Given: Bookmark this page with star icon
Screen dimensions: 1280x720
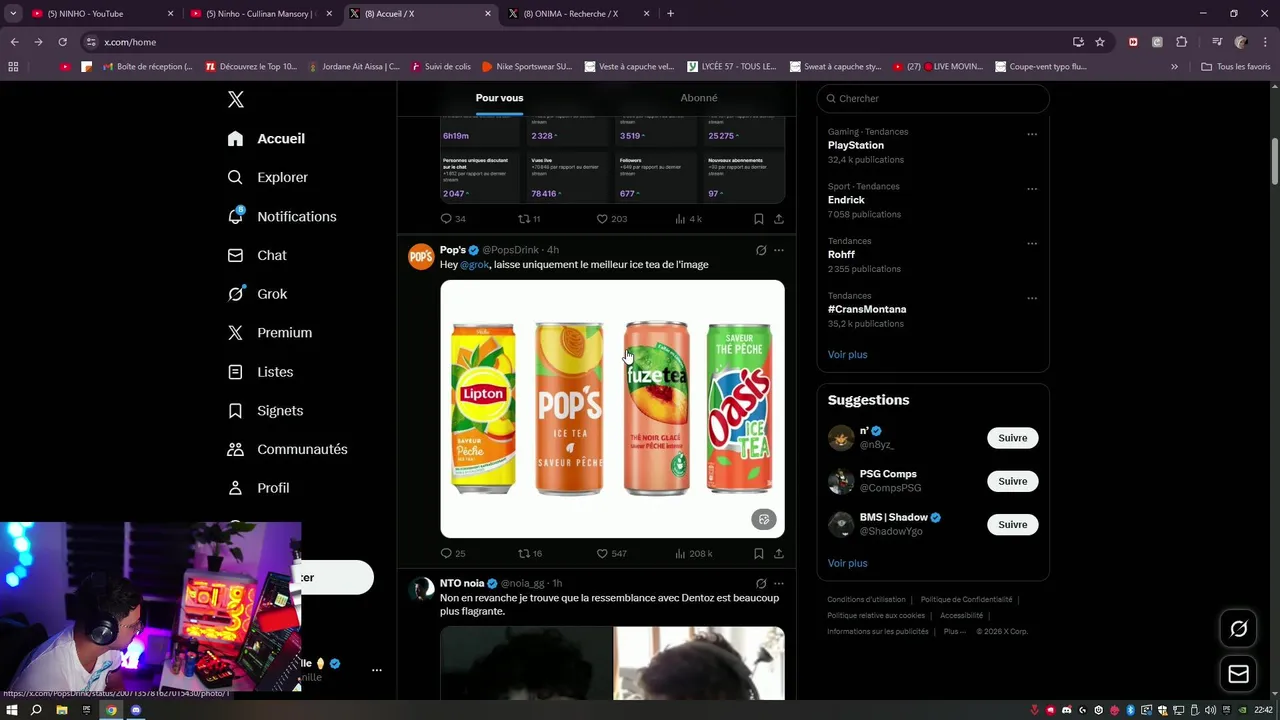Looking at the screenshot, I should pyautogui.click(x=1100, y=42).
